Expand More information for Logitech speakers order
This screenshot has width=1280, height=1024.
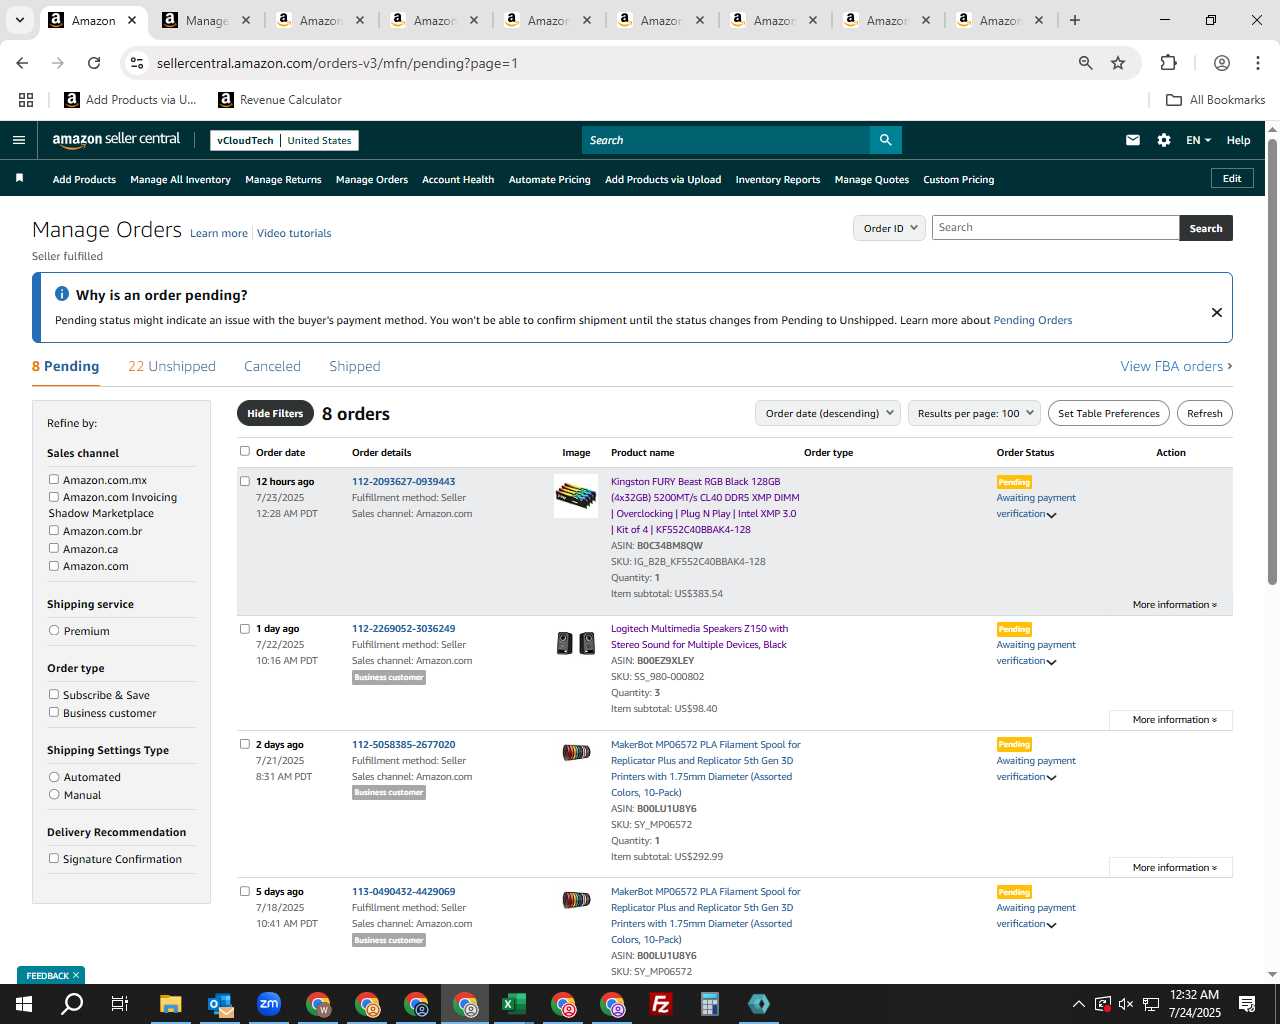1171,720
